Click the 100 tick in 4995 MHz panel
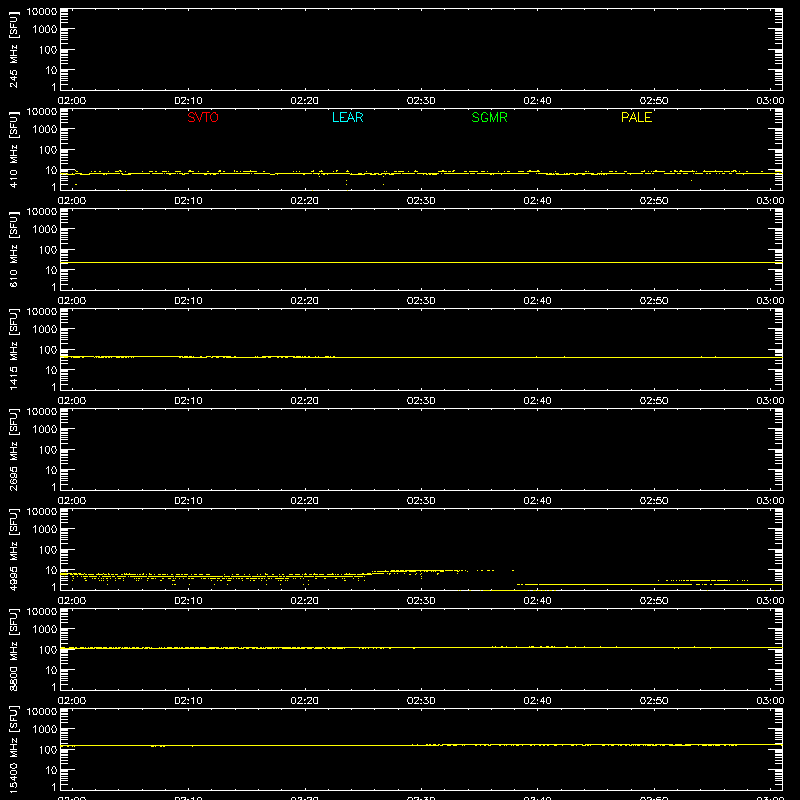Viewport: 800px width, 800px height. [48, 550]
